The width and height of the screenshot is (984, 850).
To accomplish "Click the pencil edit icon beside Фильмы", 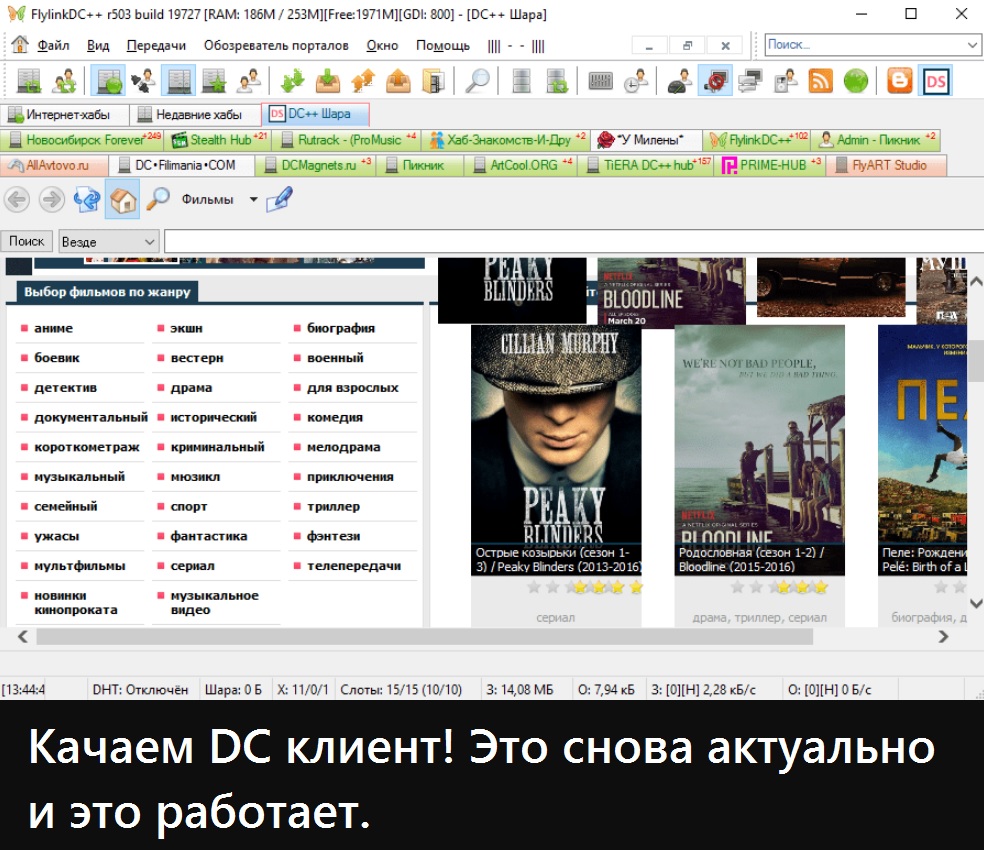I will pos(279,200).
